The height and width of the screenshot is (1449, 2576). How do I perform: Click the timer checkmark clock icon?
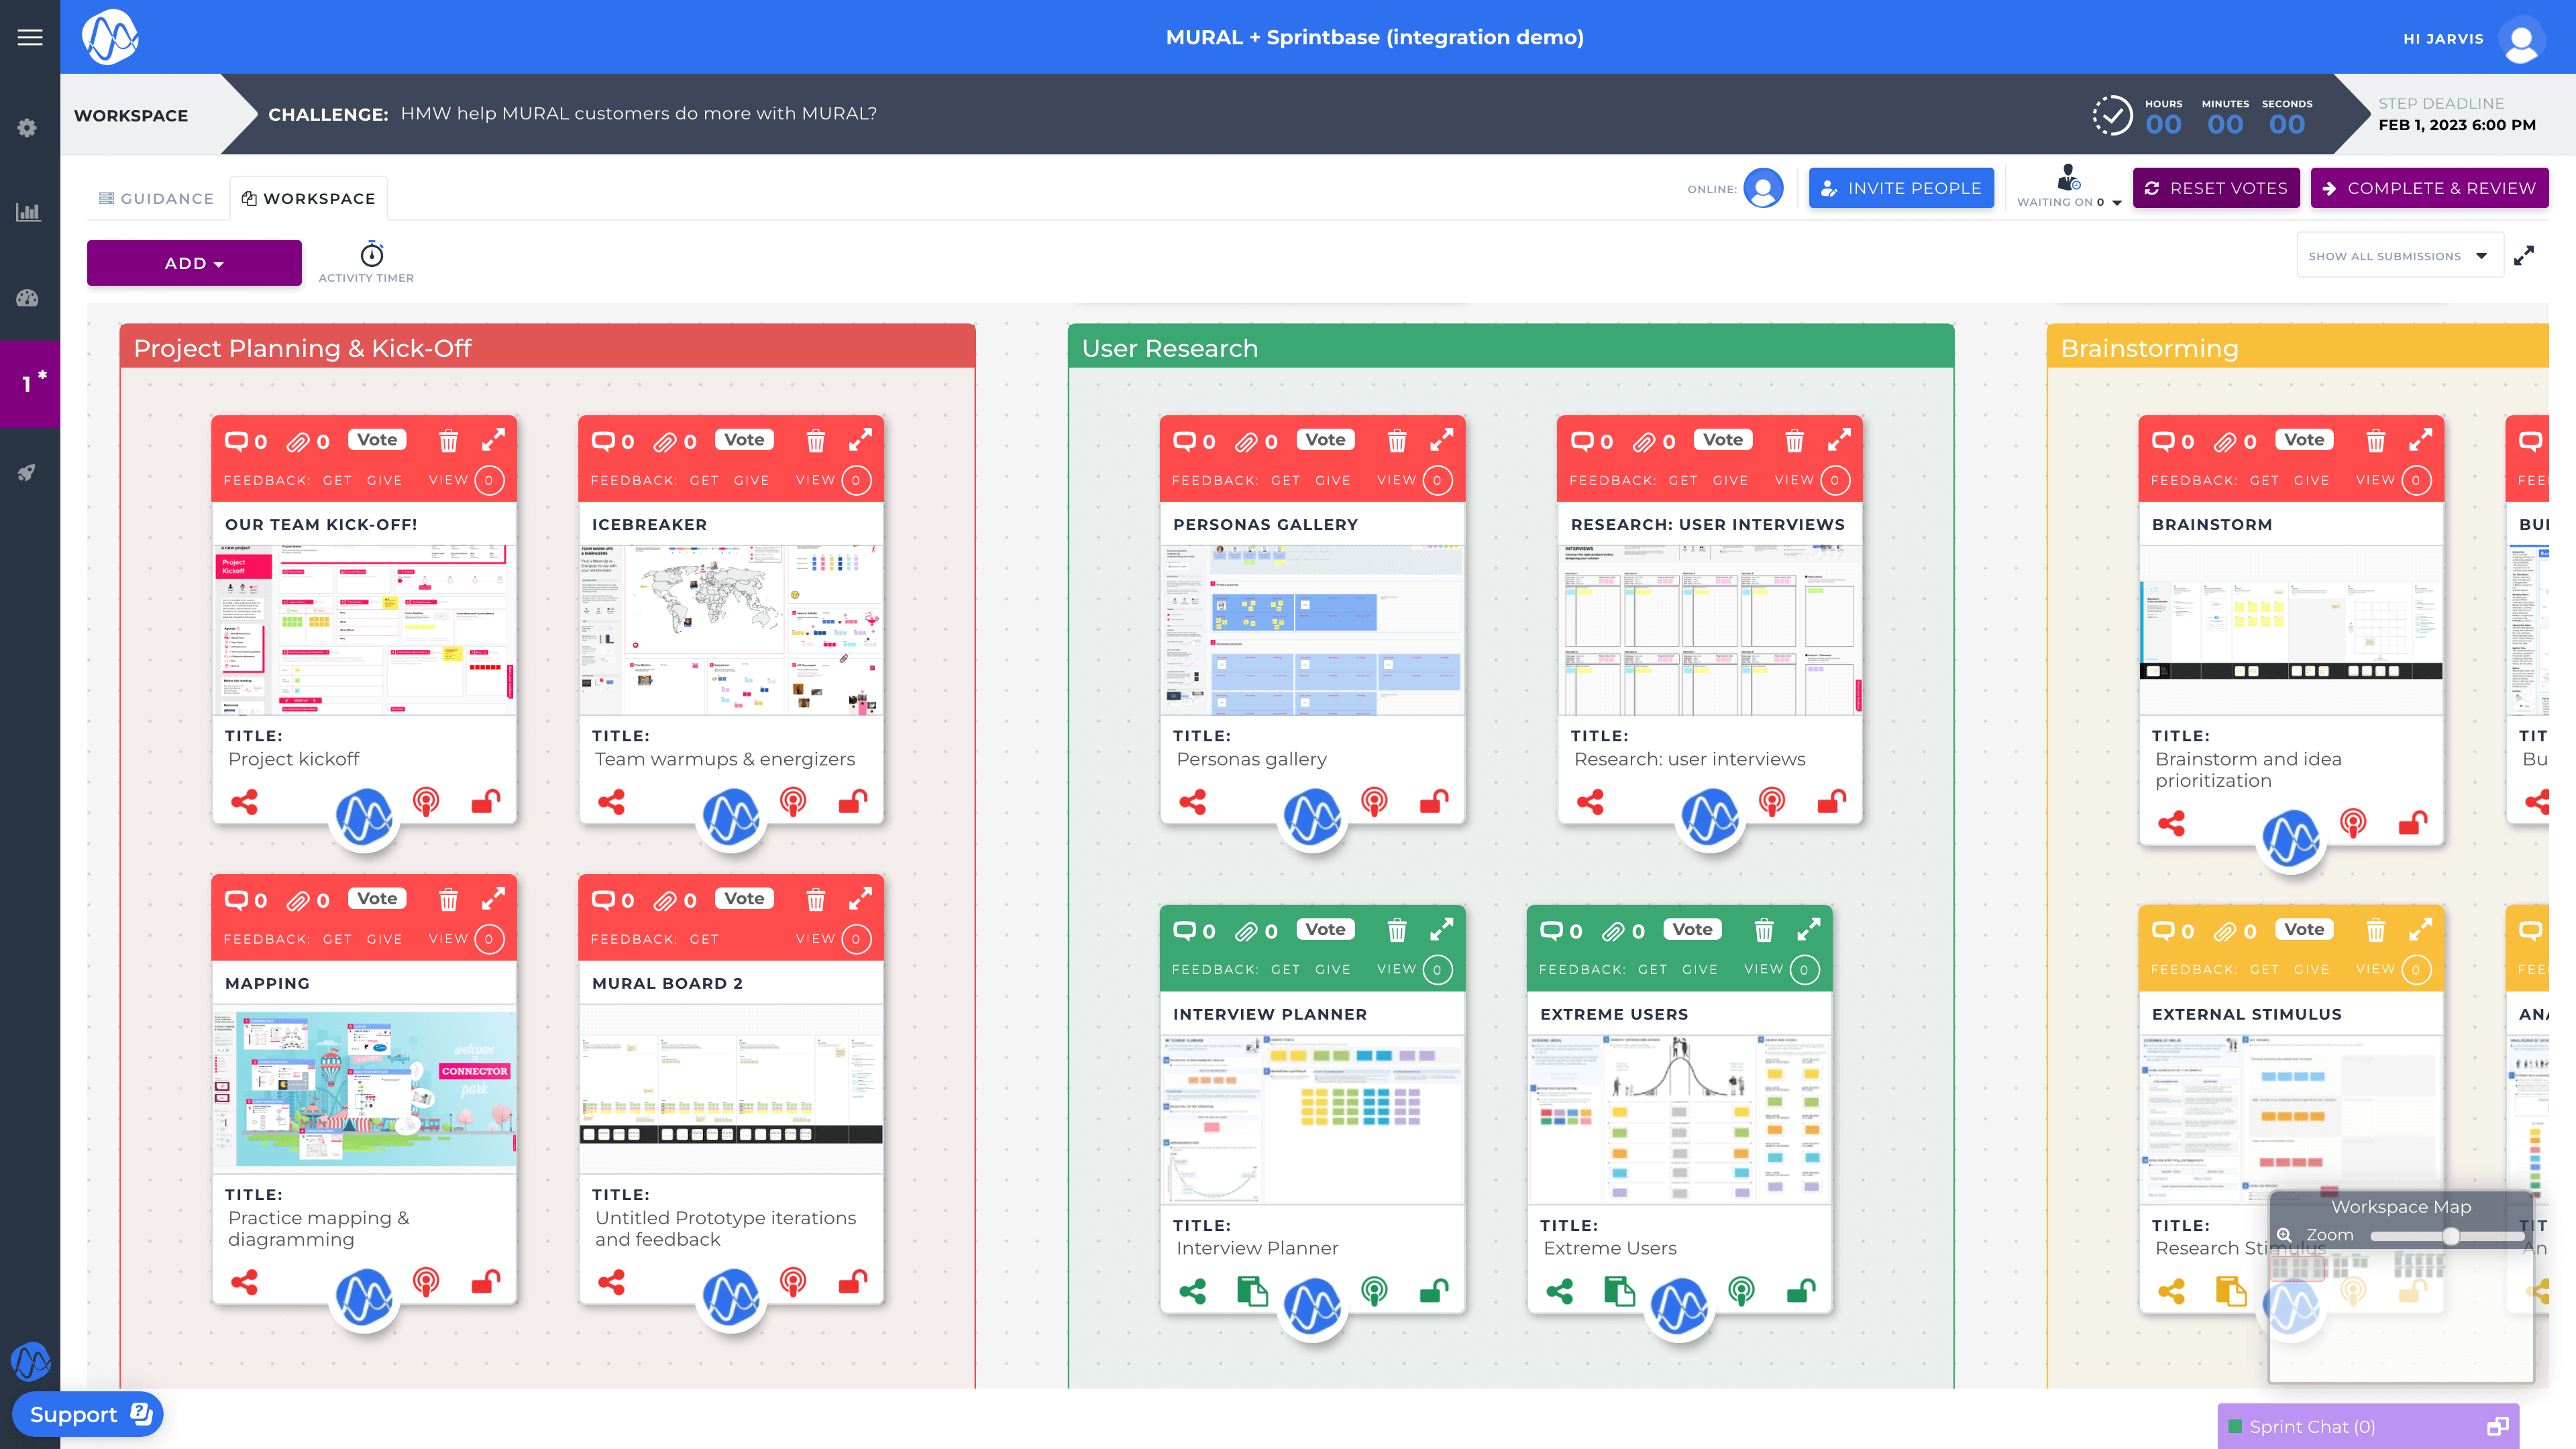2112,115
